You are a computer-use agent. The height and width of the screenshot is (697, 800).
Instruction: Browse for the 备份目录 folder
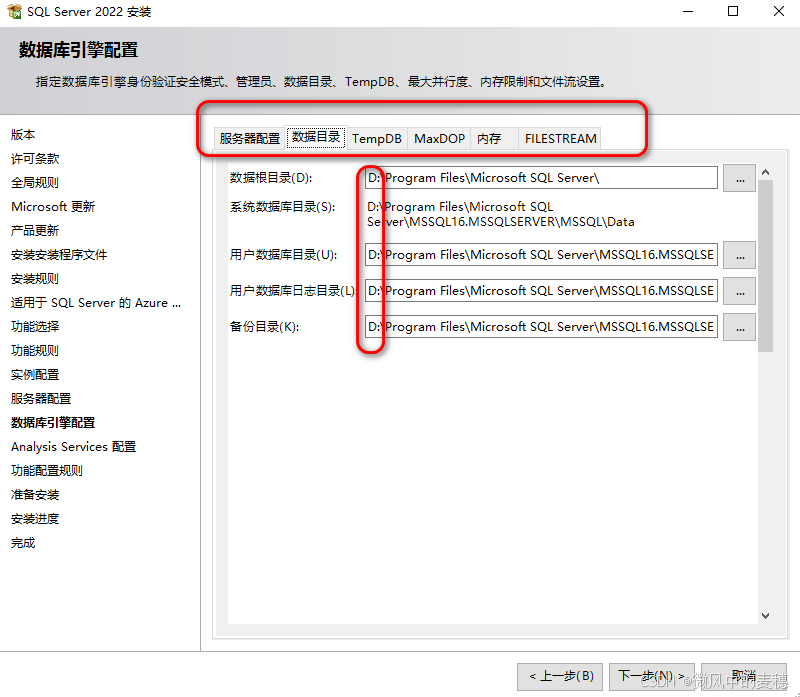(x=739, y=327)
